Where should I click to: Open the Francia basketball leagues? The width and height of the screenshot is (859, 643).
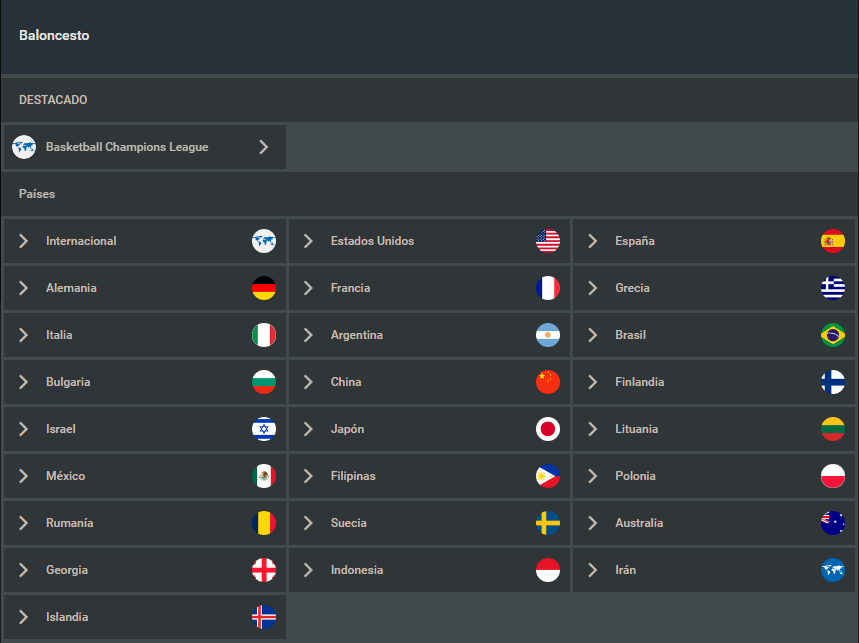(x=350, y=288)
